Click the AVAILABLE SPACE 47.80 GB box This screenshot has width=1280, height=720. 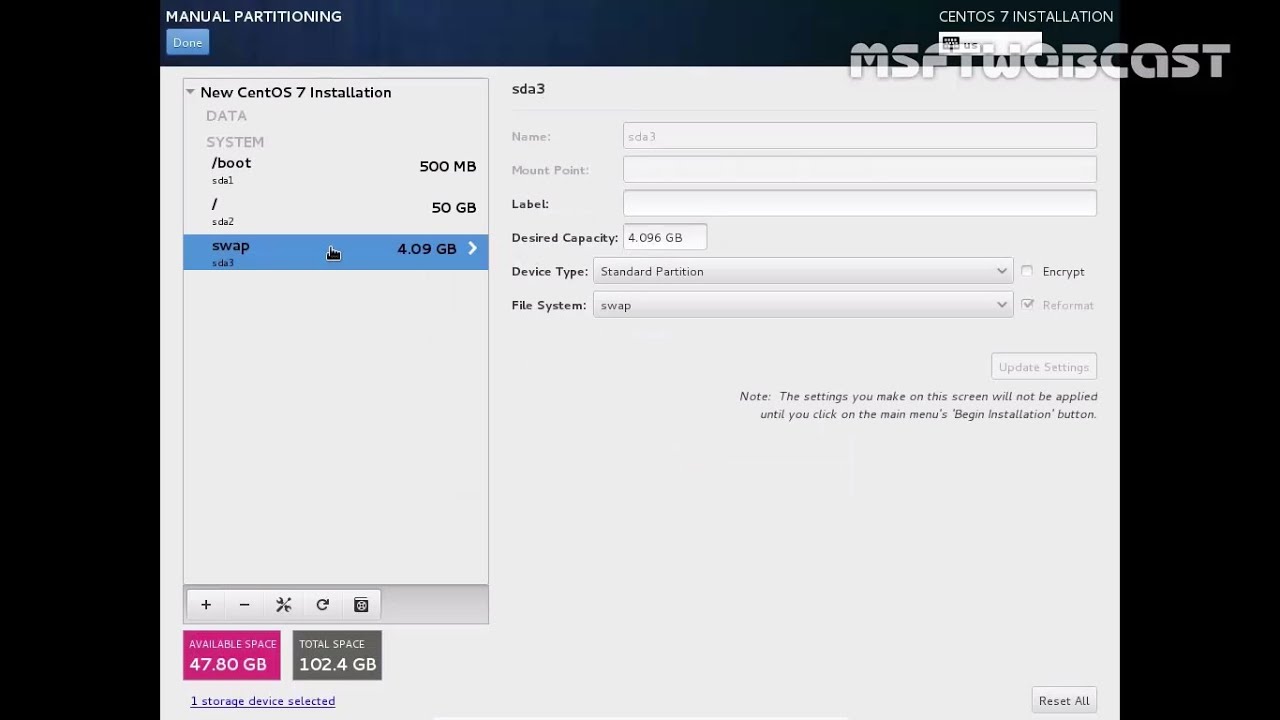point(232,655)
